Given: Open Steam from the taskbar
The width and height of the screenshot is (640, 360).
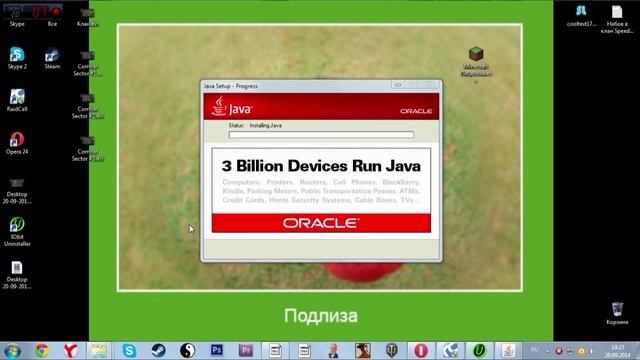Looking at the screenshot, I should tap(158, 351).
